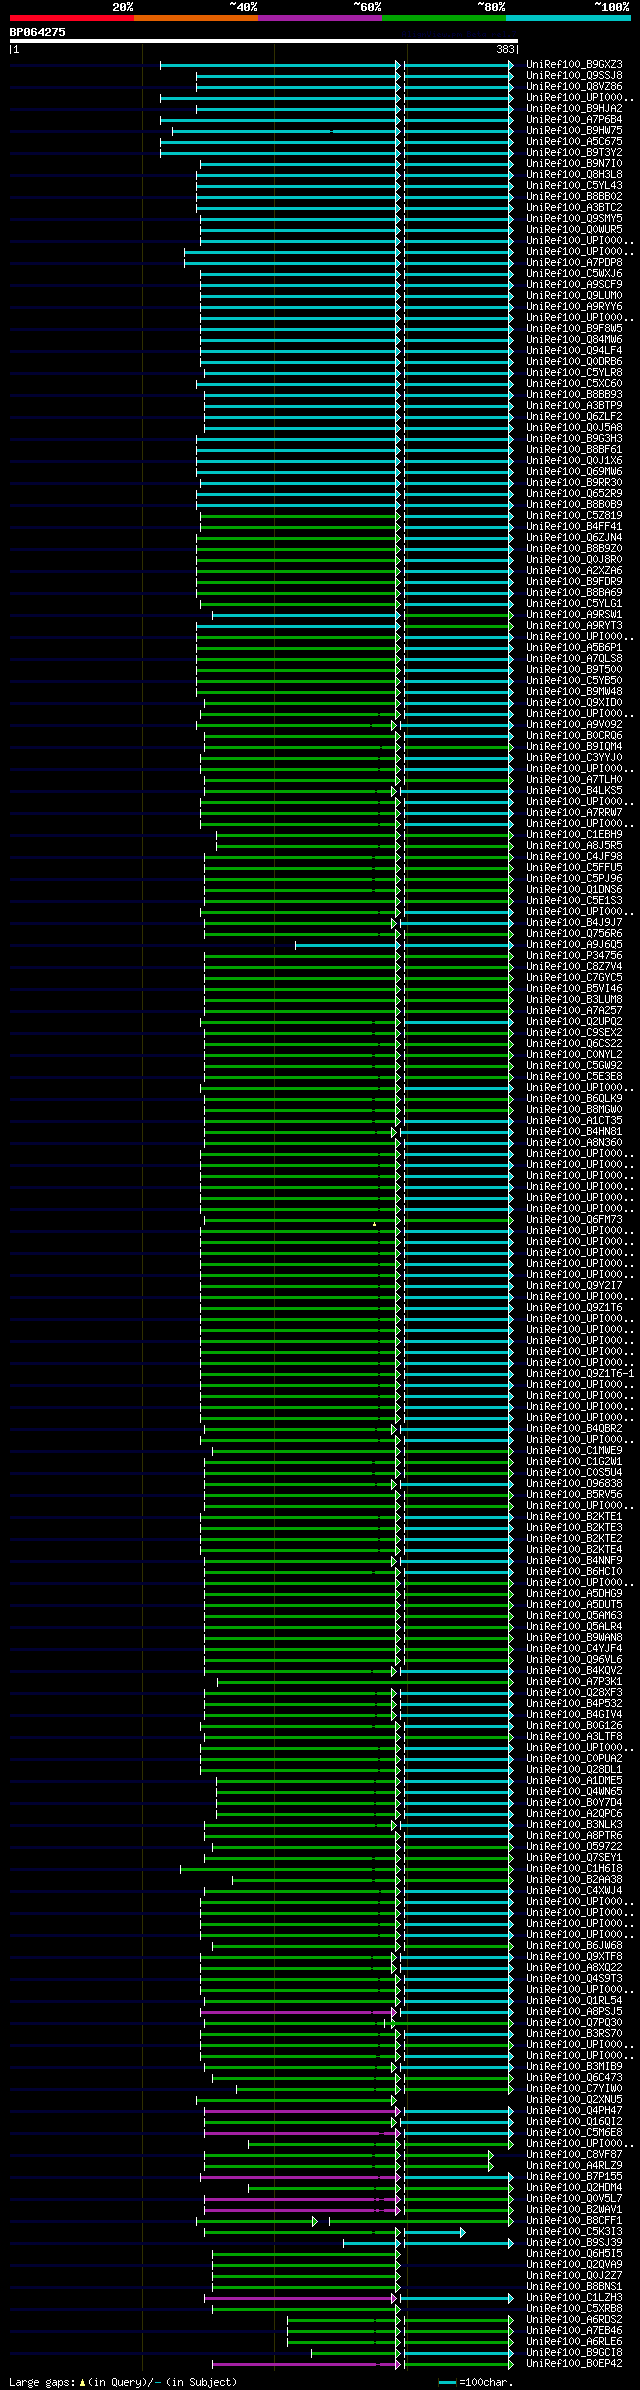This screenshot has width=640, height=2390.
Task: Click the cyan ~100% identity legend bar
Action: coord(568,18)
